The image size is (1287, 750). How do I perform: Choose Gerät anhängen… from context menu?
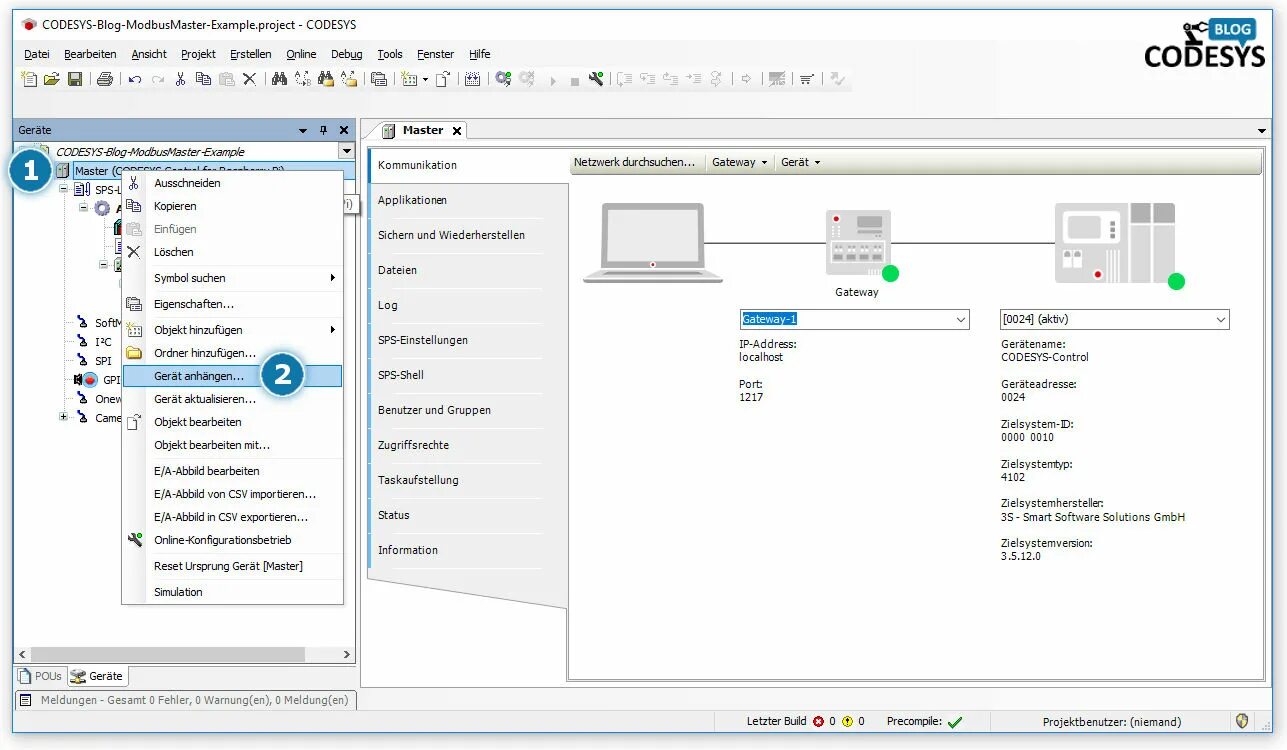click(233, 376)
